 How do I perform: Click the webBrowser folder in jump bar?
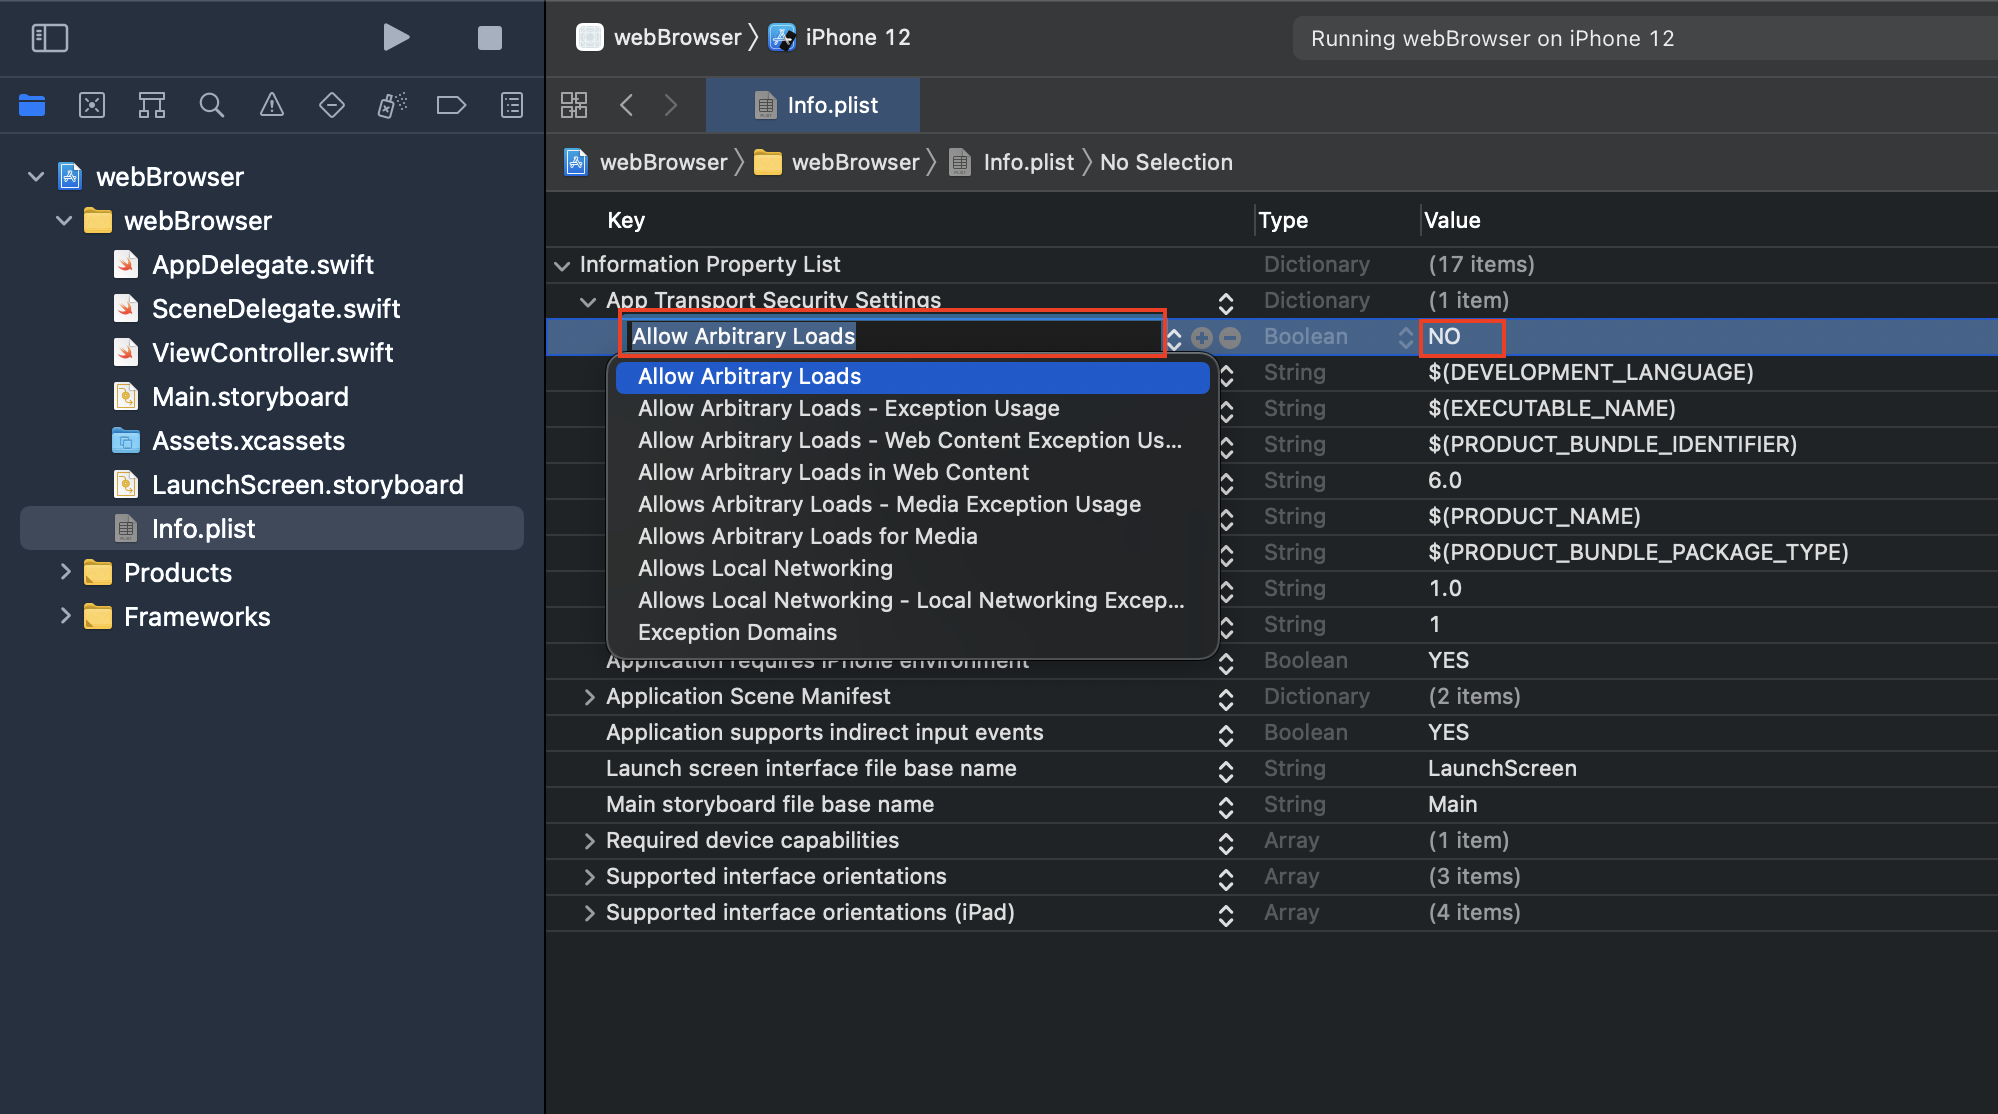836,162
